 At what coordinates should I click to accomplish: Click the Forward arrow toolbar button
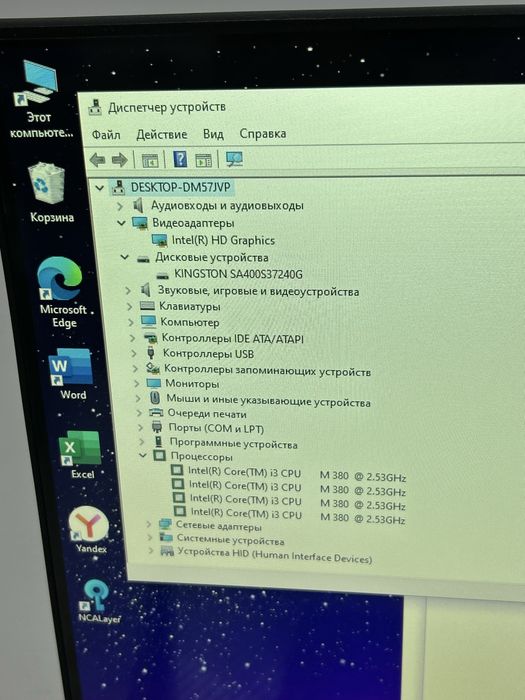point(119,160)
